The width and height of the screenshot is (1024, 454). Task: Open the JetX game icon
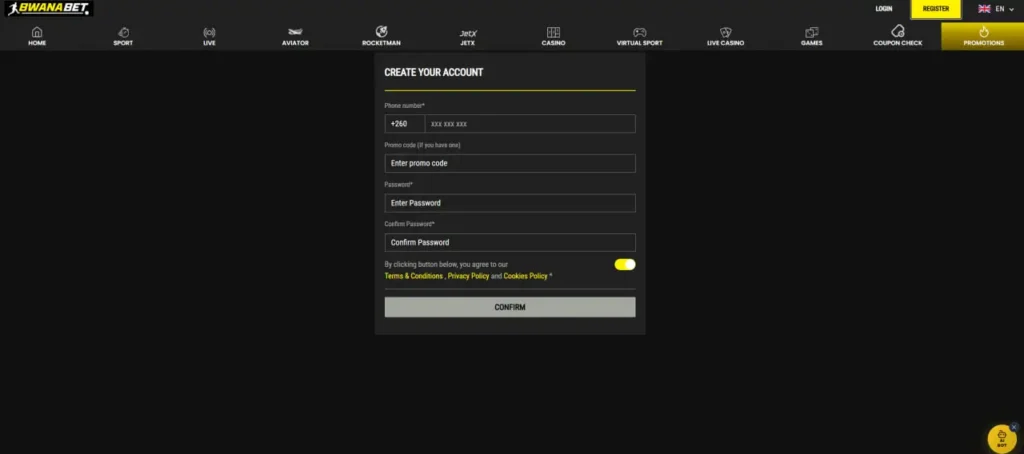[x=468, y=33]
